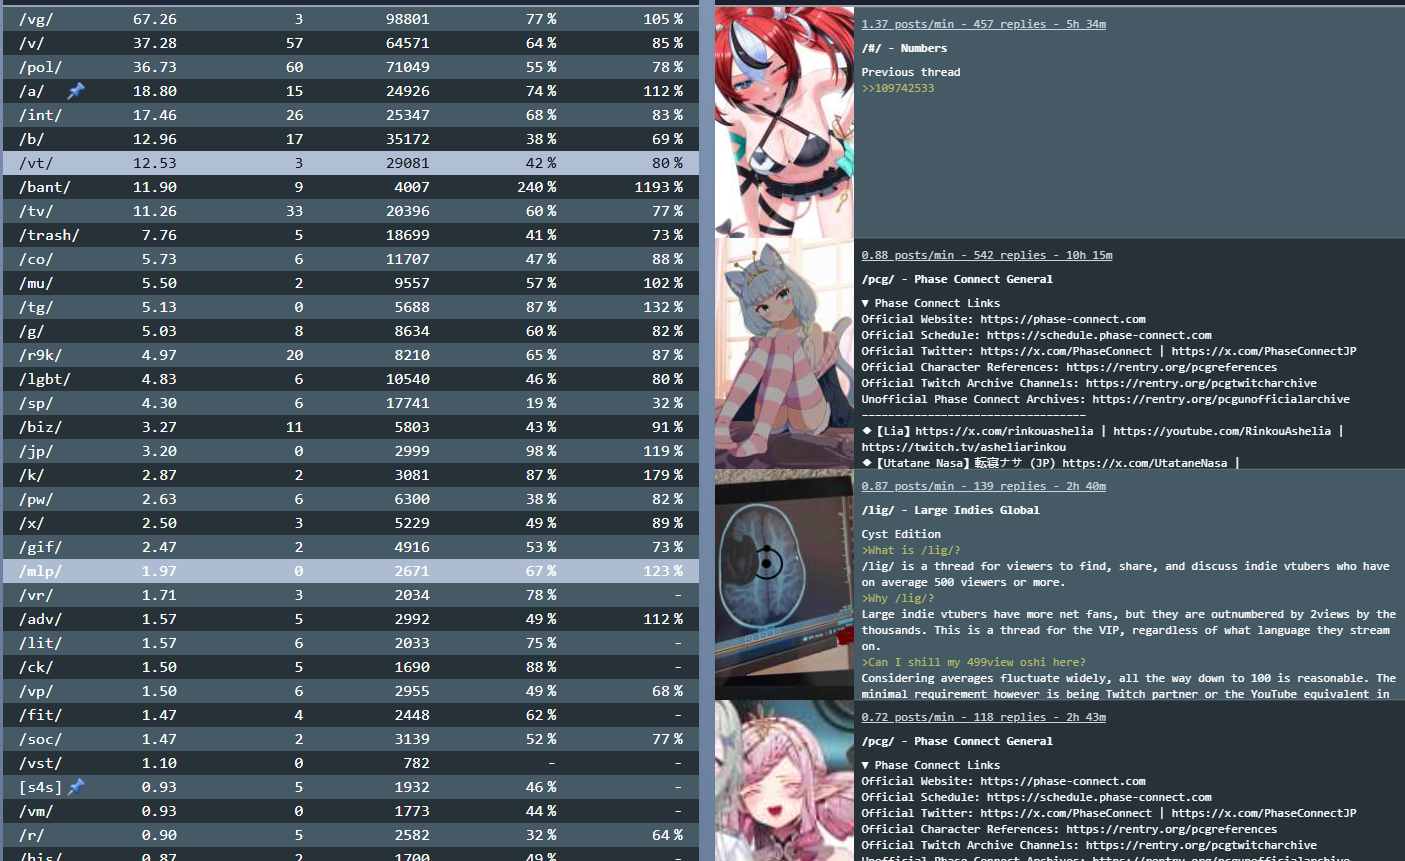Follow the >>109742533 previous thread quote link
This screenshot has width=1405, height=861.
click(x=898, y=88)
